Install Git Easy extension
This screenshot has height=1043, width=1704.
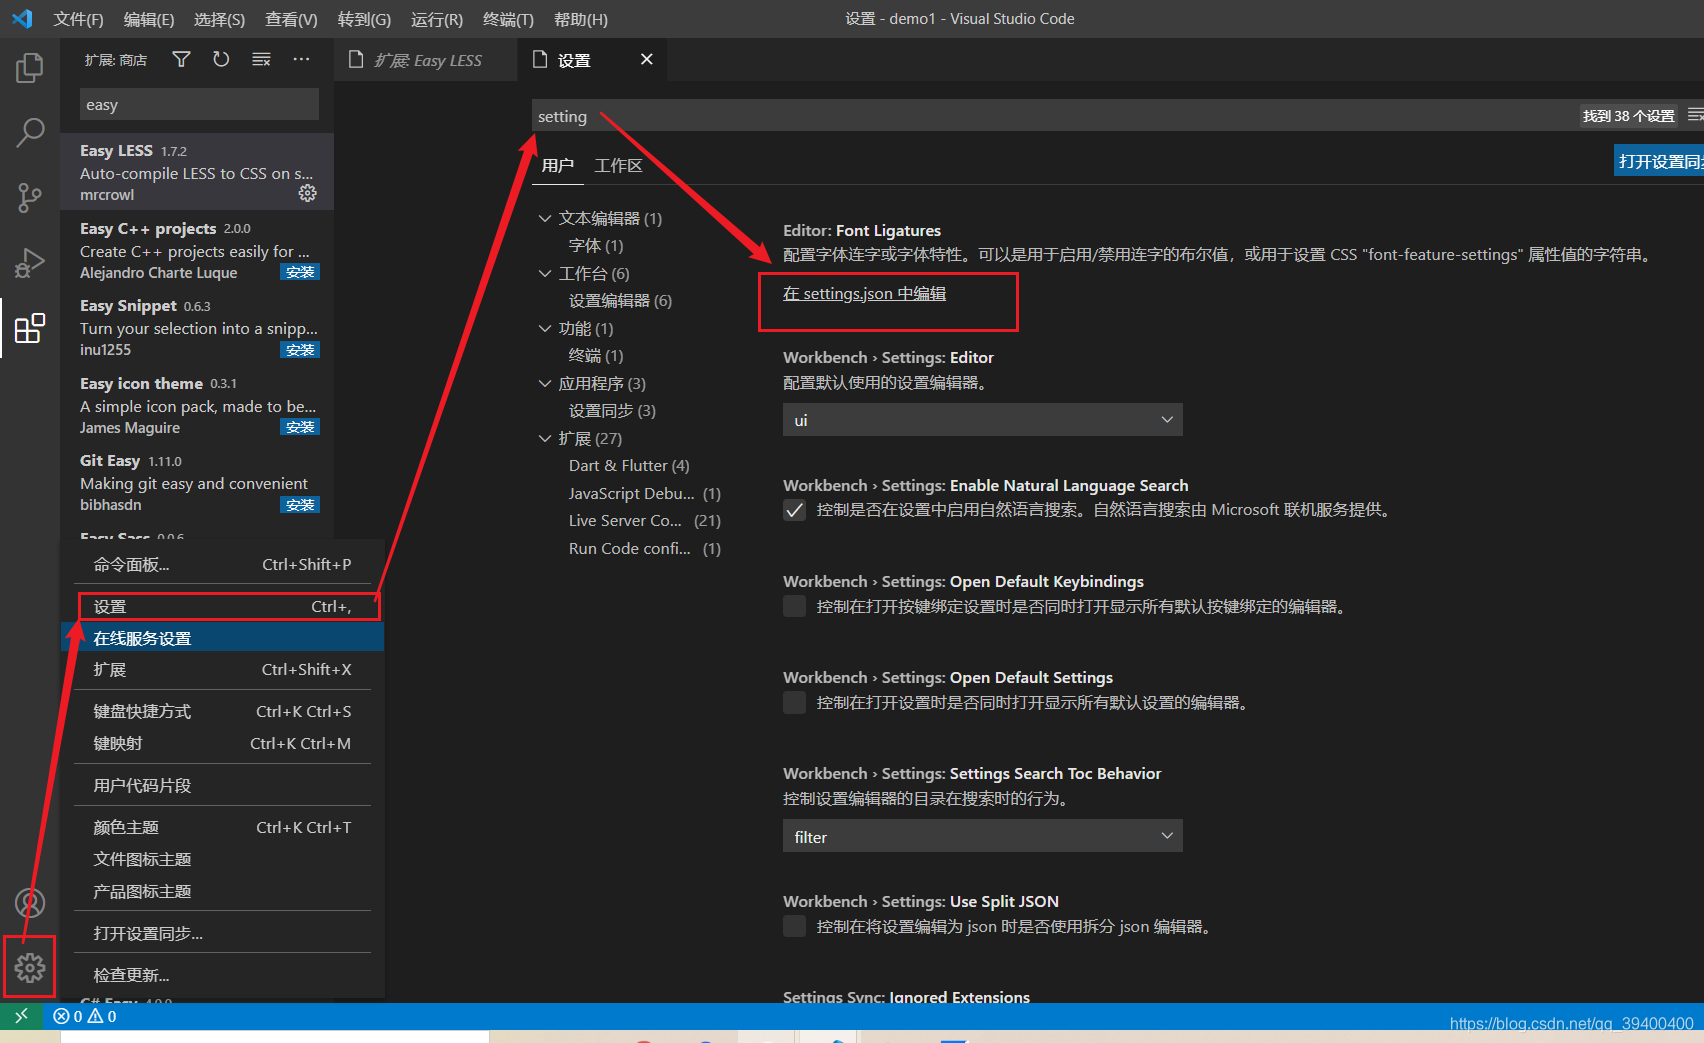[x=300, y=505]
